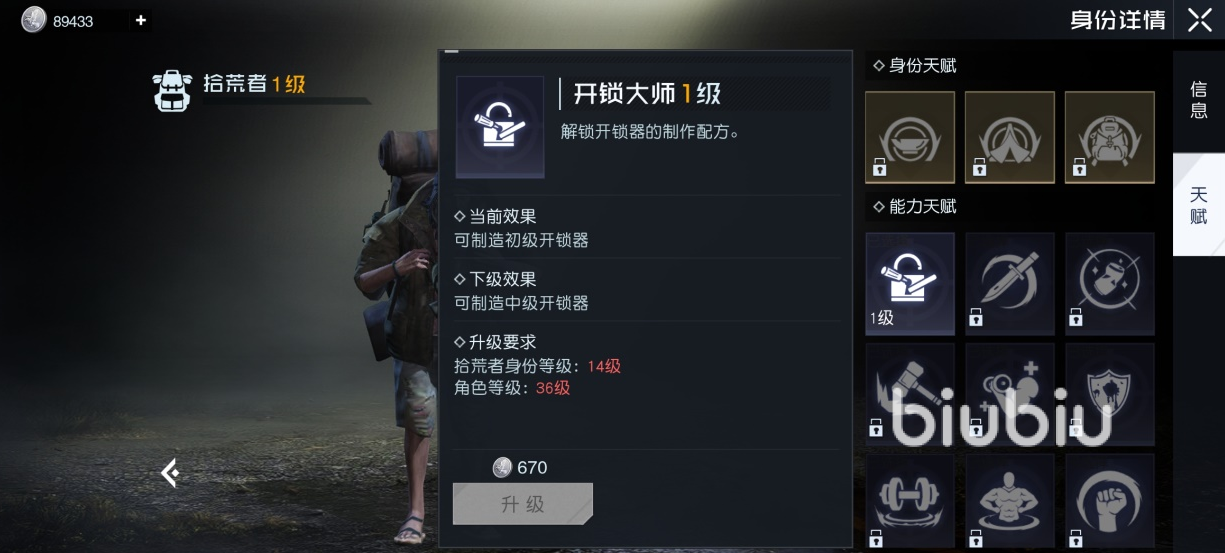1225x553 pixels.
Task: Open the first locked identity talent
Action: point(910,138)
